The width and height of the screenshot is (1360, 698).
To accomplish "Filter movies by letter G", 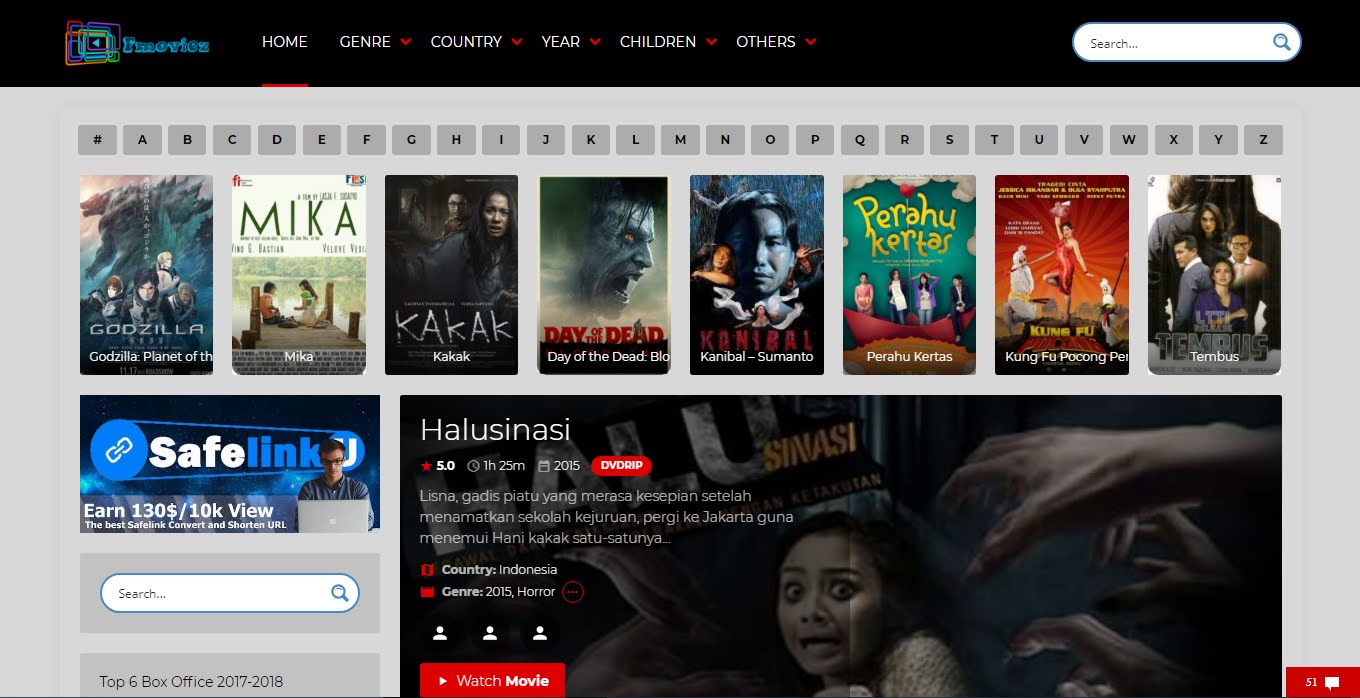I will 411,140.
